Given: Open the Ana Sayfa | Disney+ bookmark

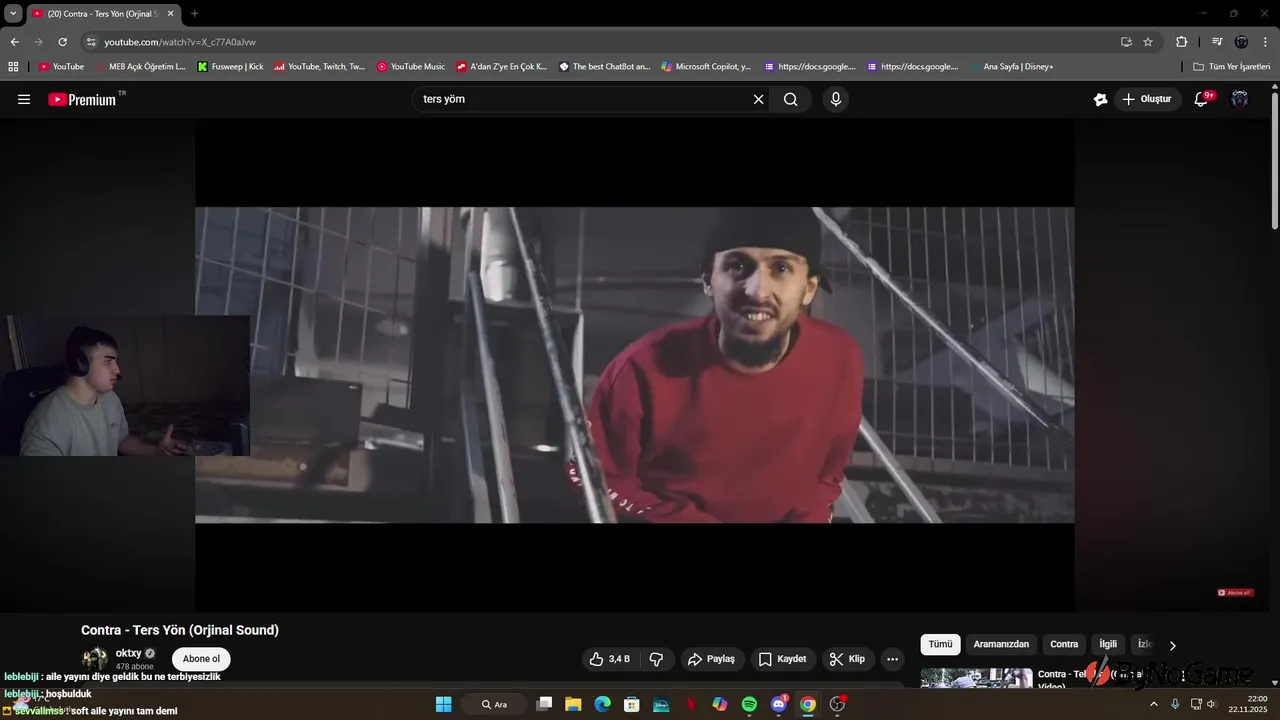Looking at the screenshot, I should tap(1011, 67).
